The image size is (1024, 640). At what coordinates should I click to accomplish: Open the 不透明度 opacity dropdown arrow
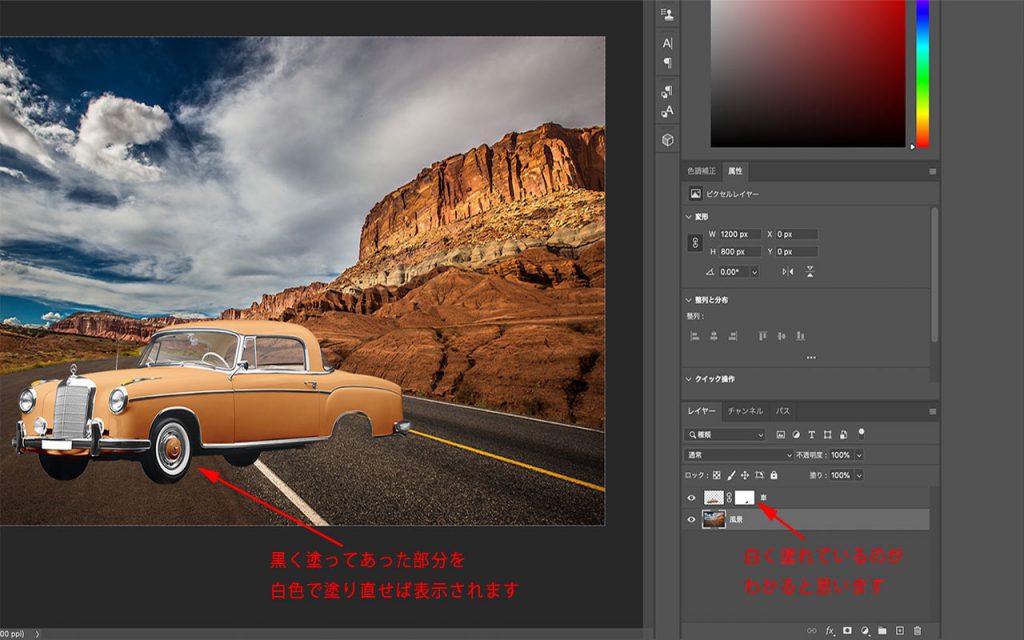859,455
